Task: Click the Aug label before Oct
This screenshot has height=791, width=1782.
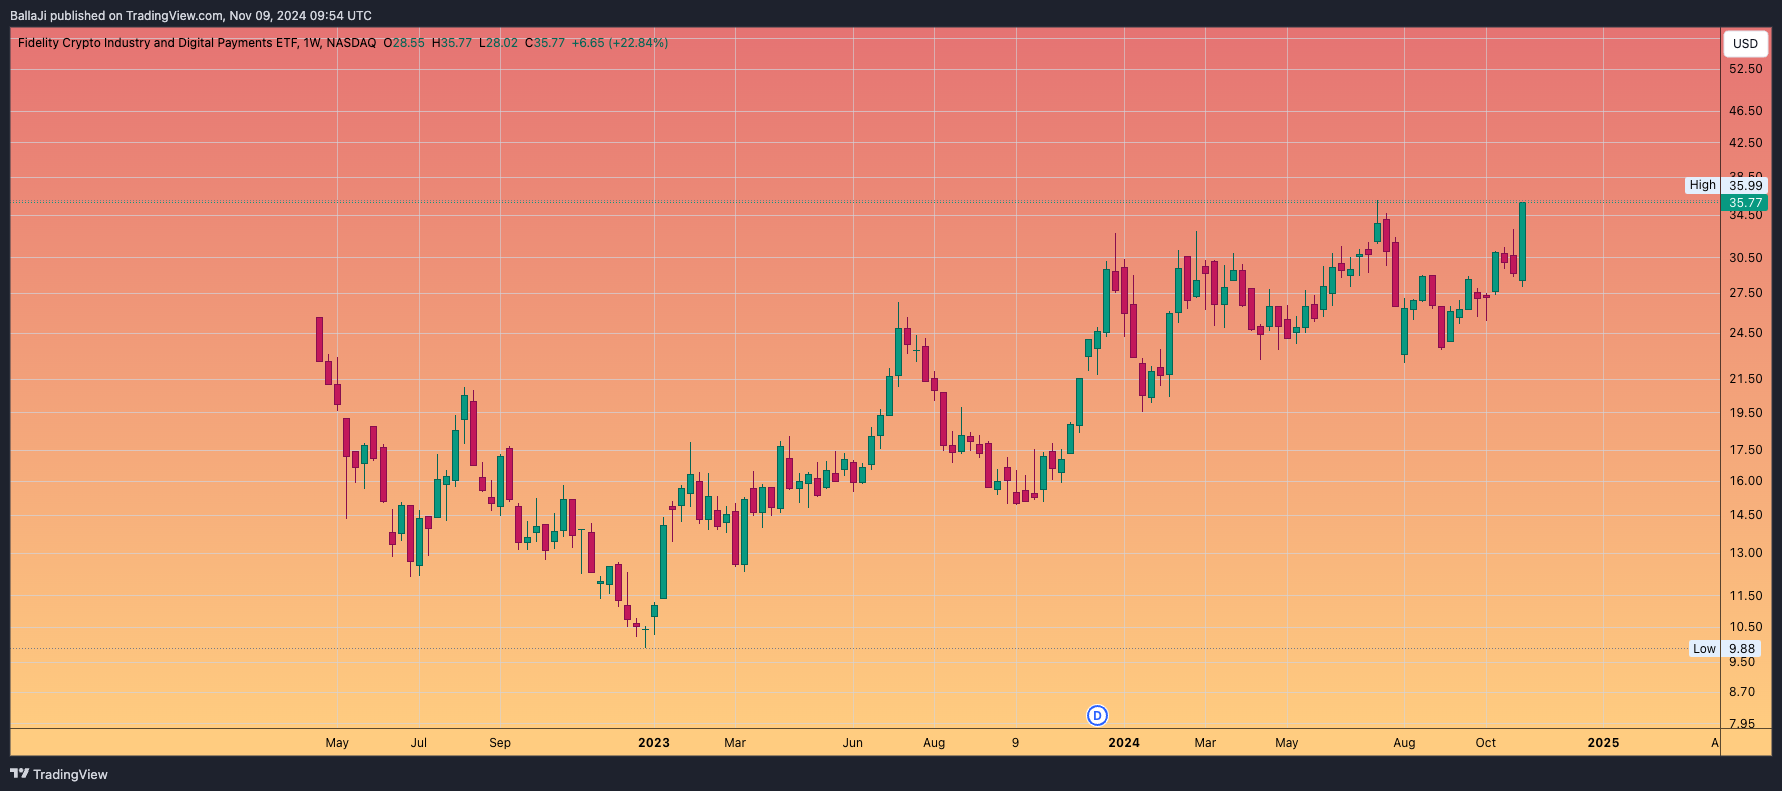Action: pyautogui.click(x=1404, y=742)
